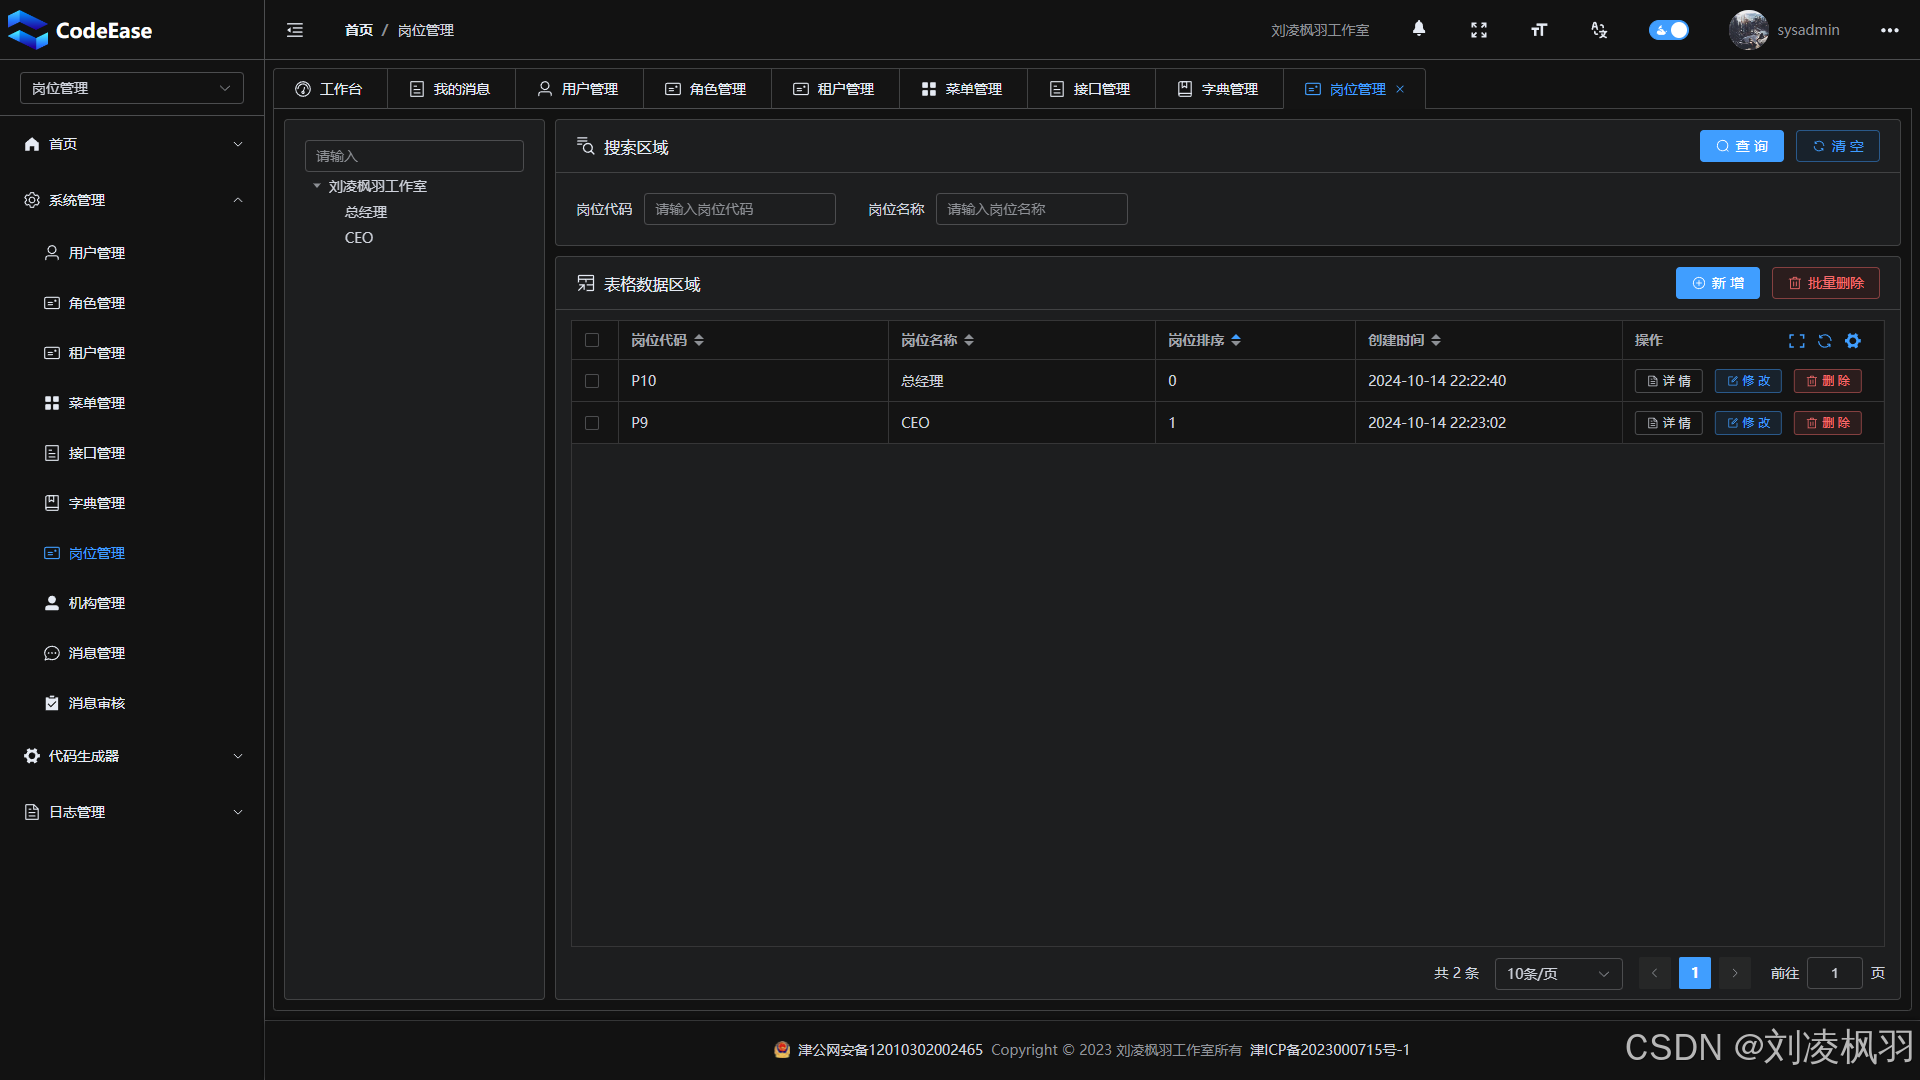Enter fullscreen mode via header icon

click(x=1478, y=30)
